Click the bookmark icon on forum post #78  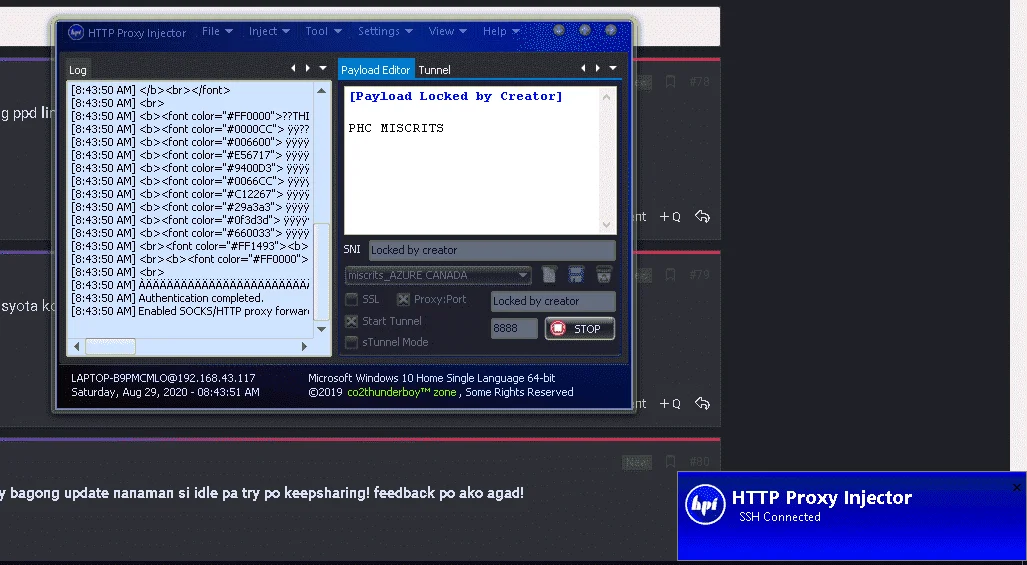[670, 82]
